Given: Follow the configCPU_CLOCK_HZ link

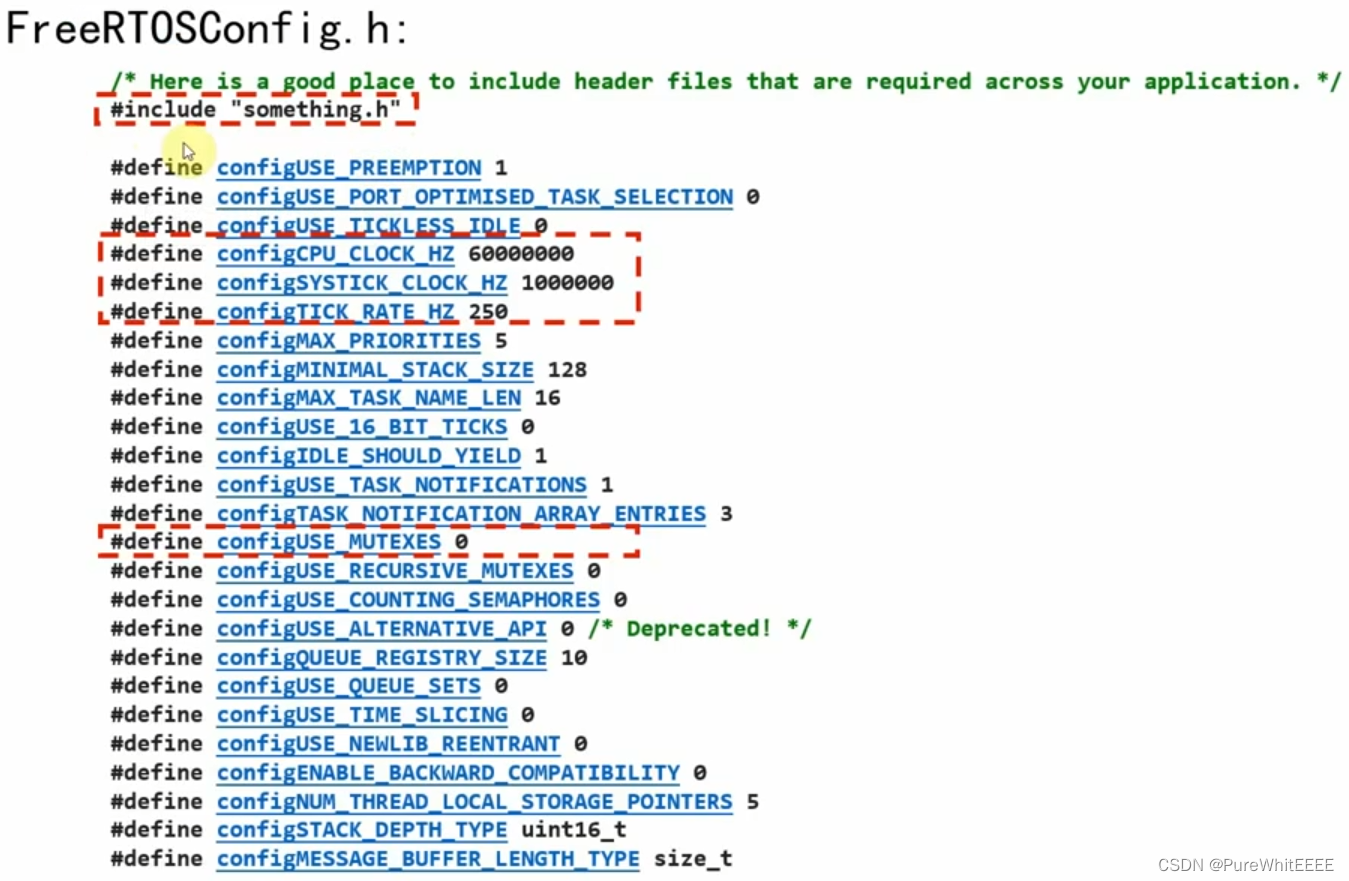Looking at the screenshot, I should point(336,254).
